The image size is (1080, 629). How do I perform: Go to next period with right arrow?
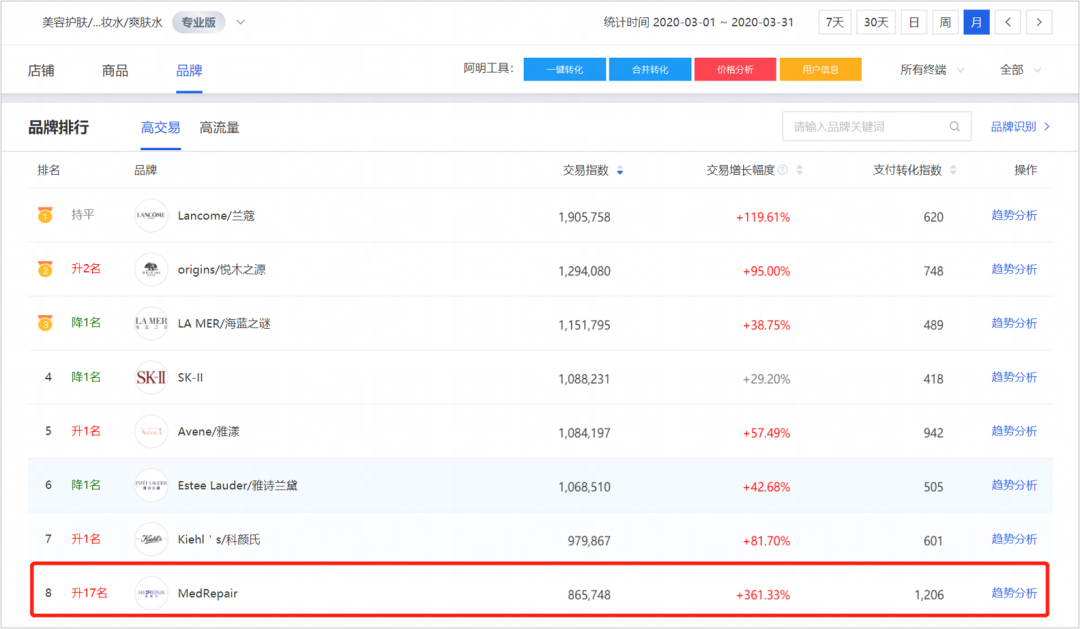1040,22
